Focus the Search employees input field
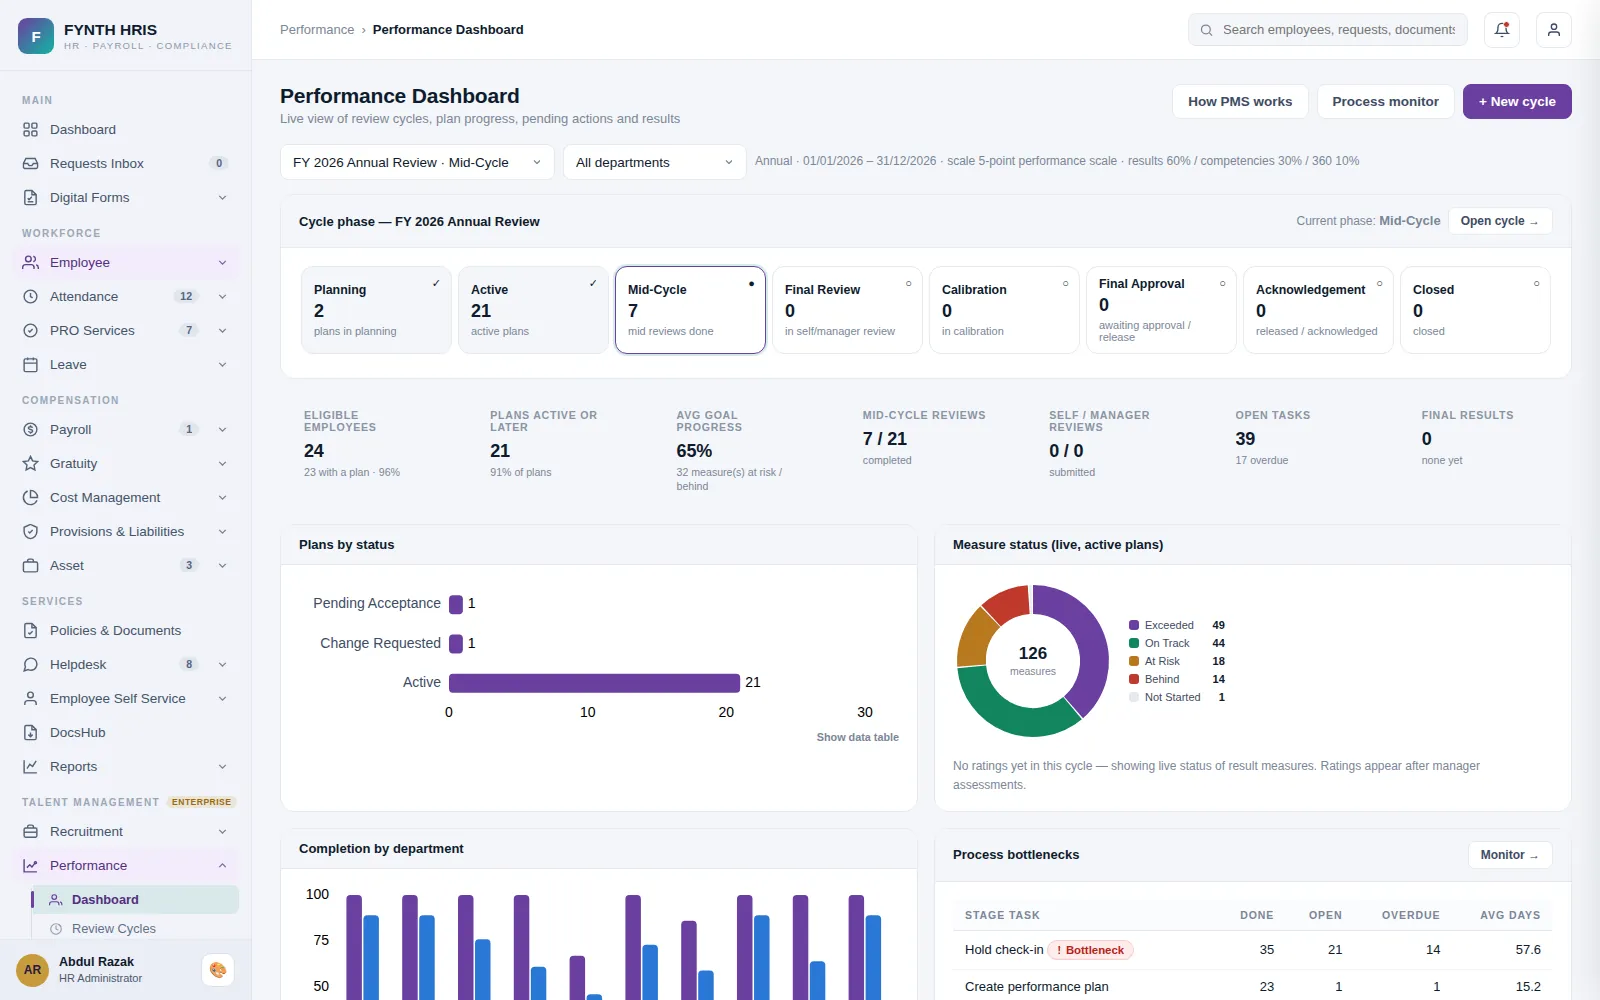Screen dimensions: 1600x1000 coord(1328,30)
